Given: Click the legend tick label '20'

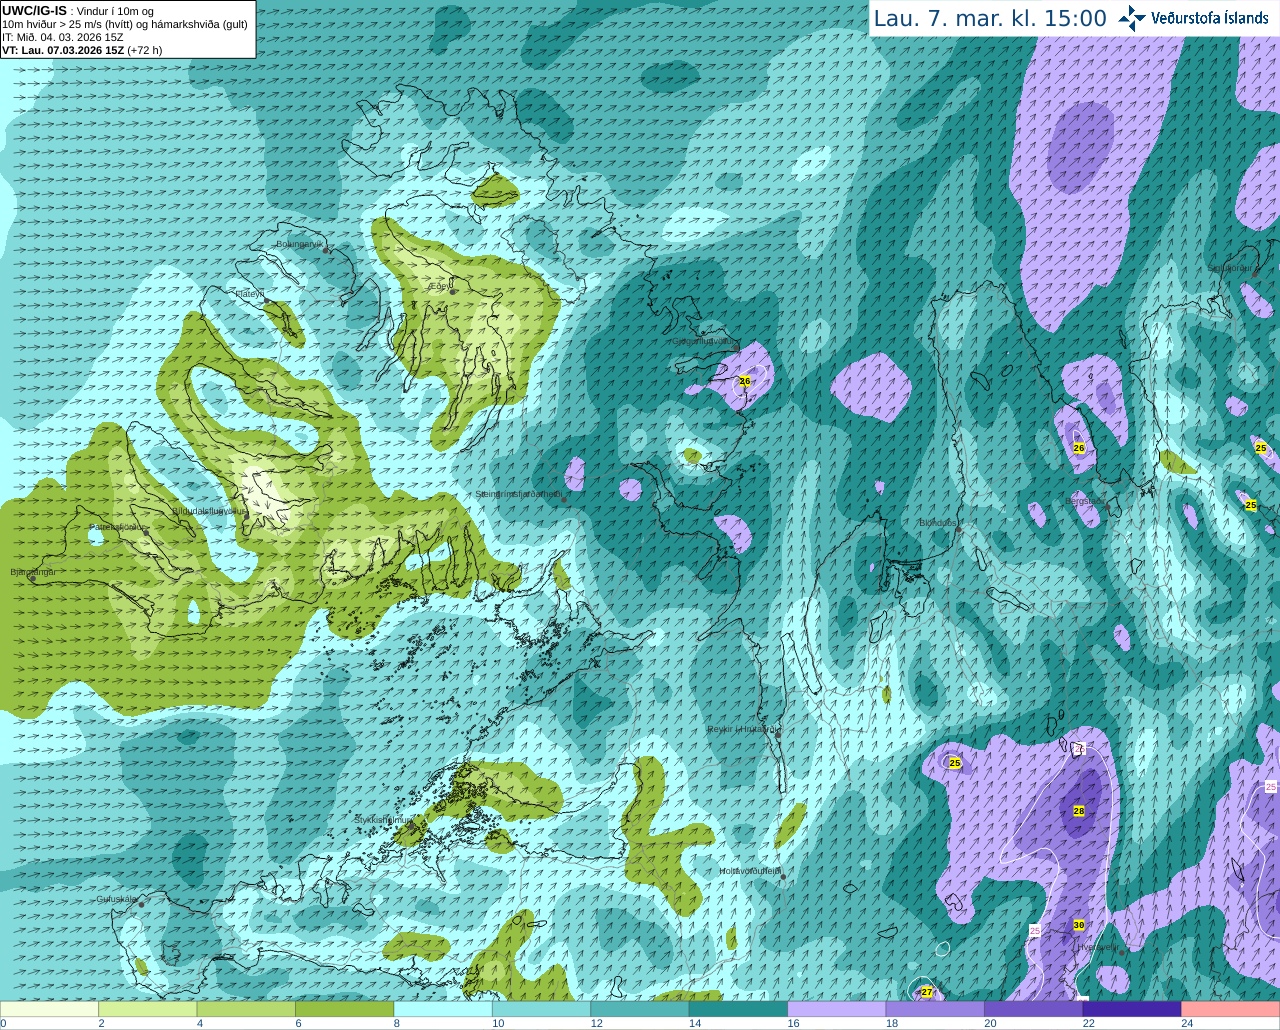Looking at the screenshot, I should [989, 1023].
